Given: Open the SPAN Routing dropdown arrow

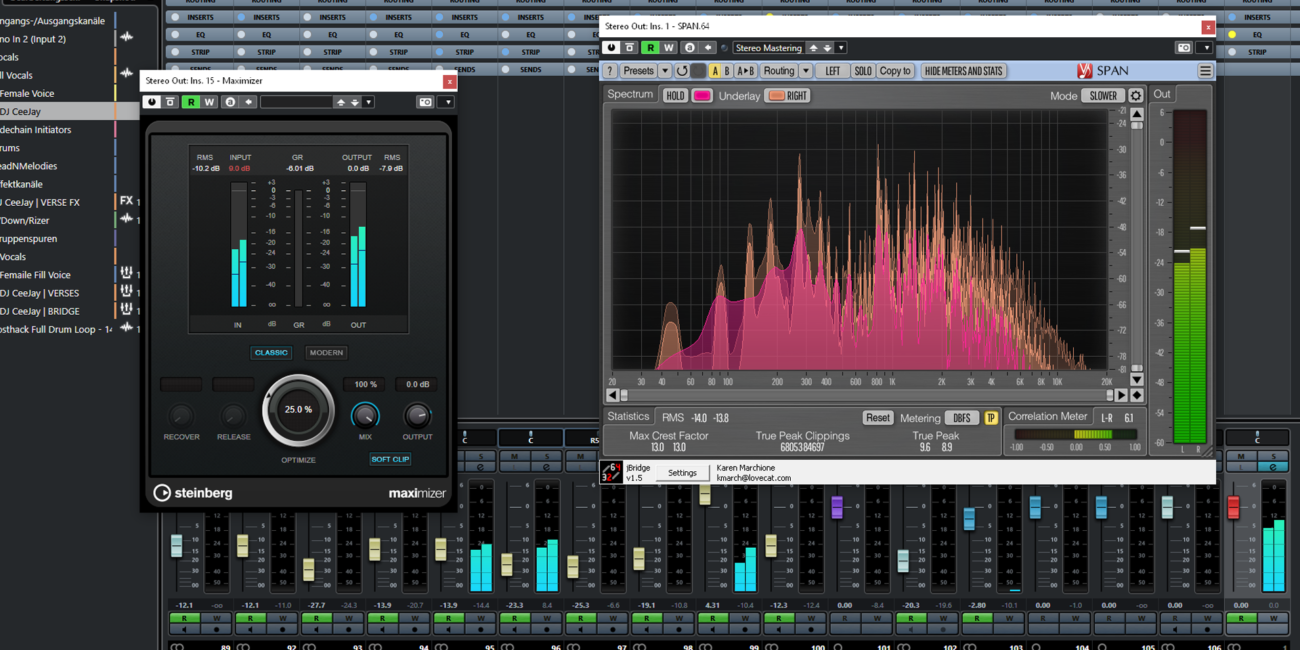Looking at the screenshot, I should pos(805,71).
